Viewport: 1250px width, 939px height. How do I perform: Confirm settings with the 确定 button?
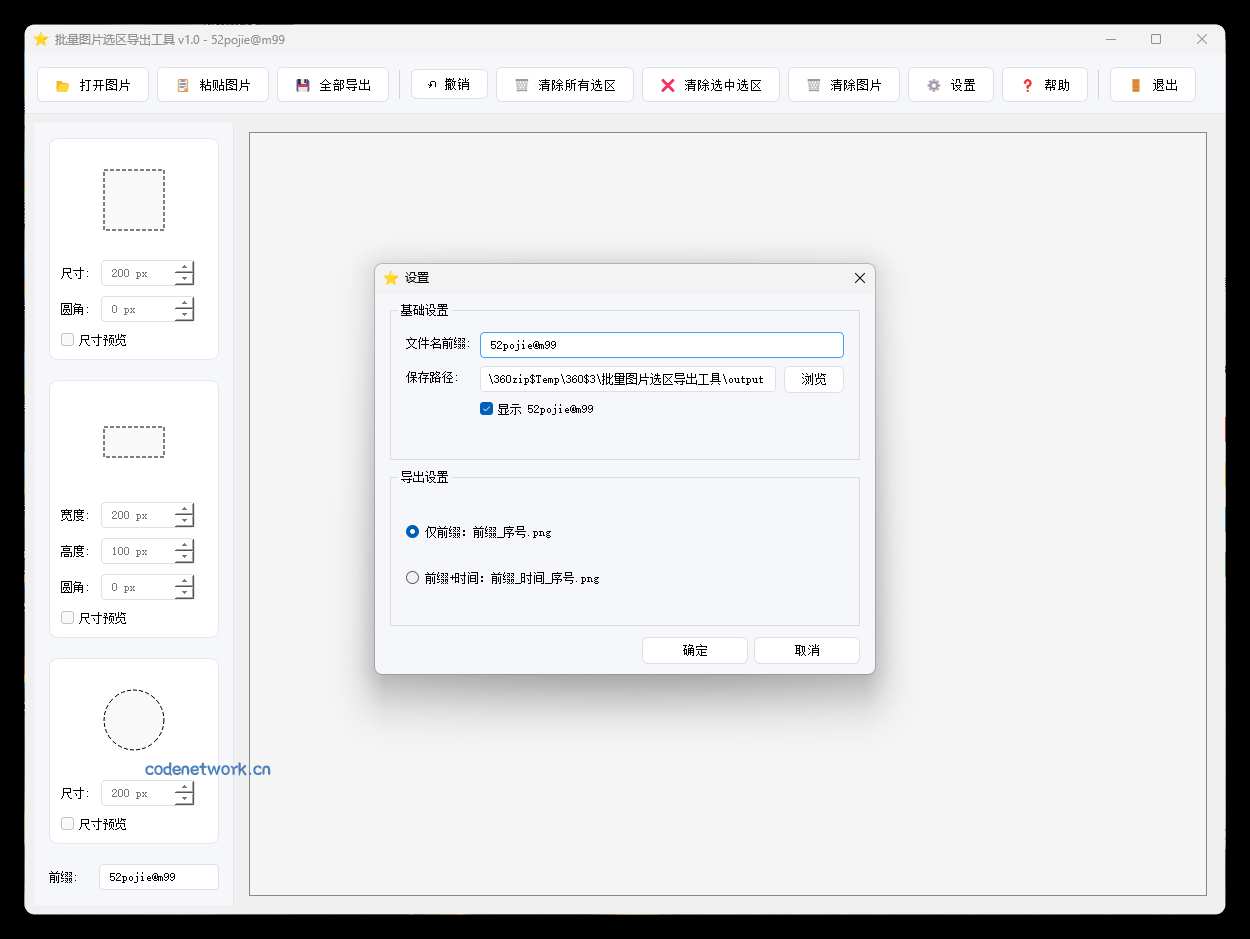pyautogui.click(x=694, y=650)
